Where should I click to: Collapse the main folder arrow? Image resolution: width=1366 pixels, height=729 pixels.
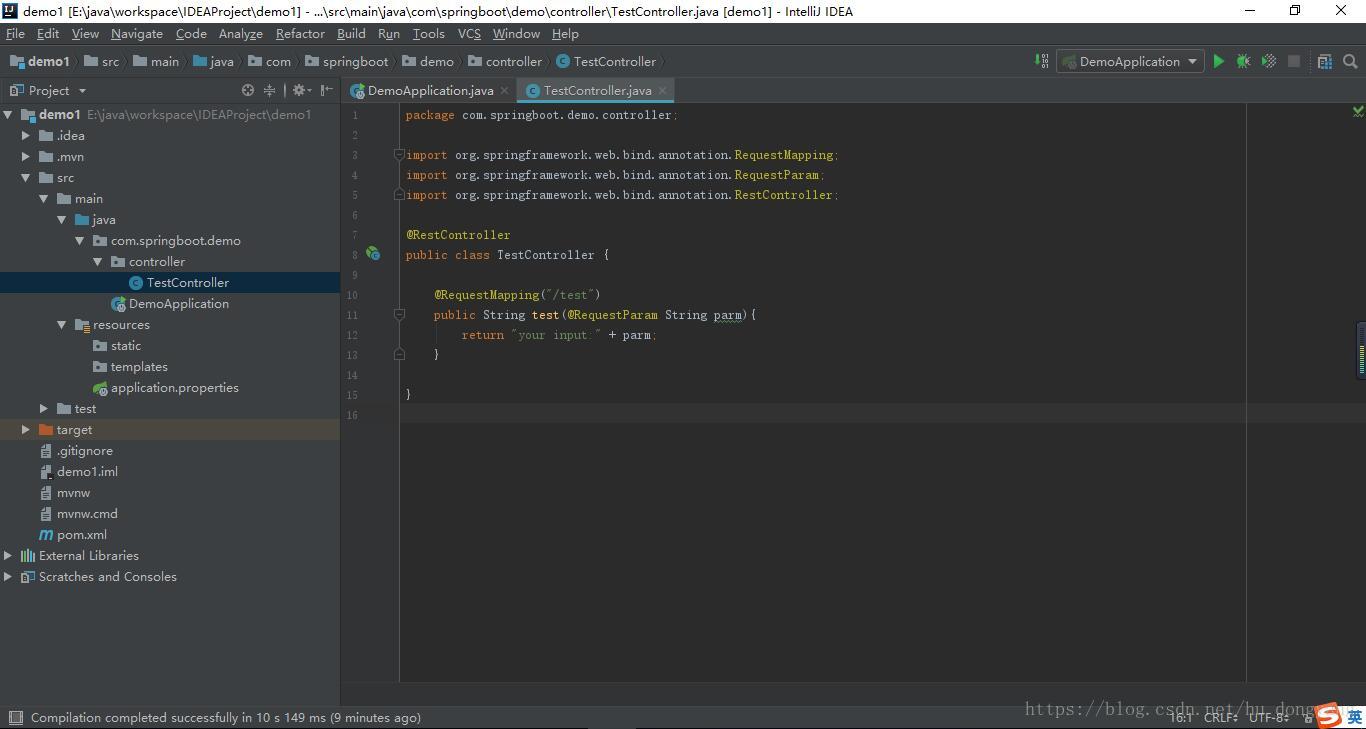point(44,198)
